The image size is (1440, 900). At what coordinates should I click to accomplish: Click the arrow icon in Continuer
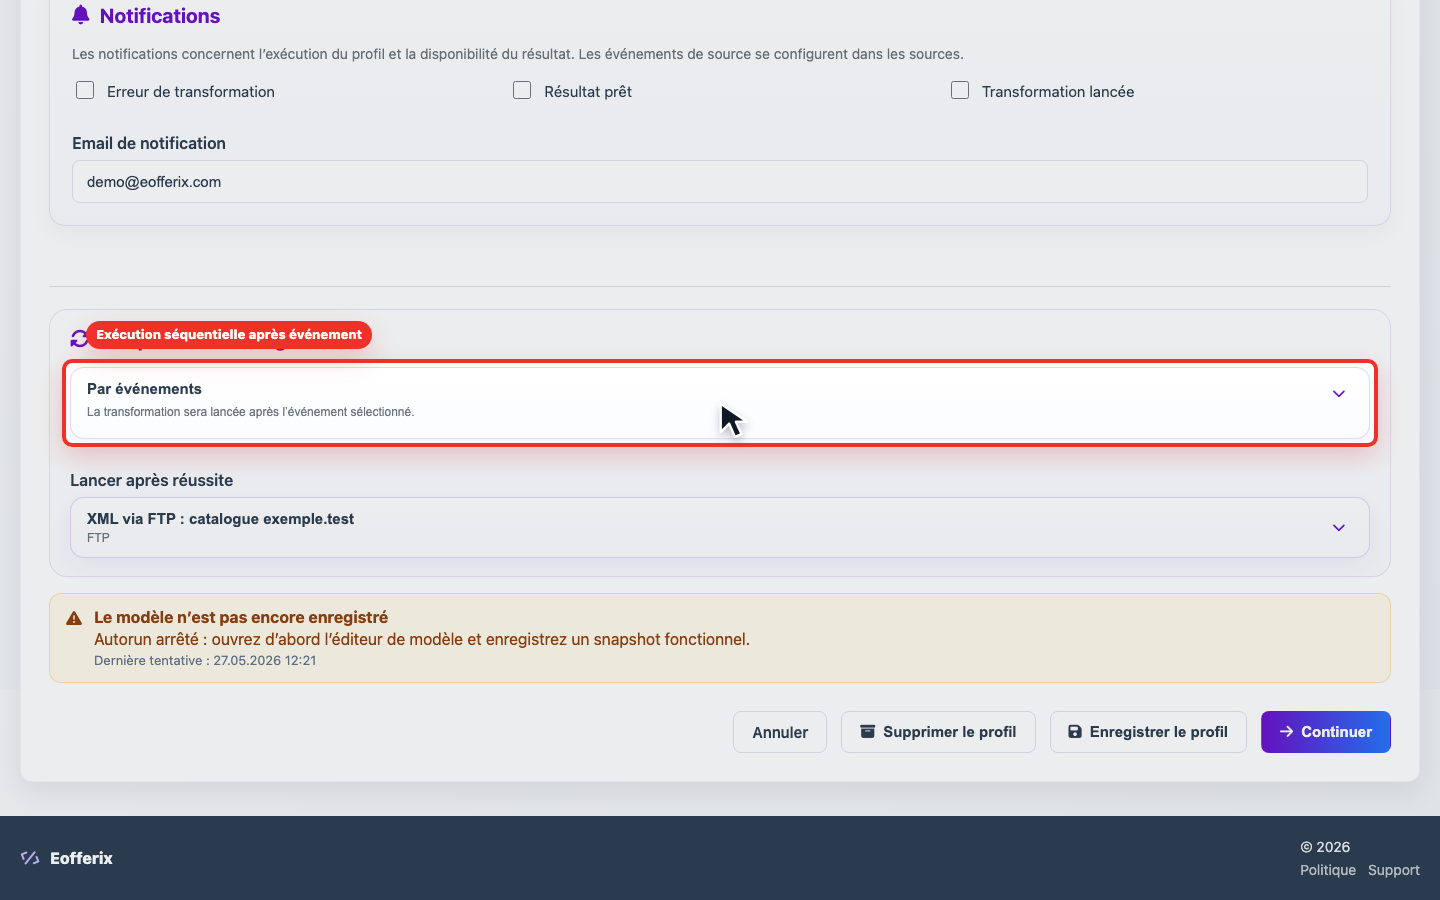tap(1287, 732)
